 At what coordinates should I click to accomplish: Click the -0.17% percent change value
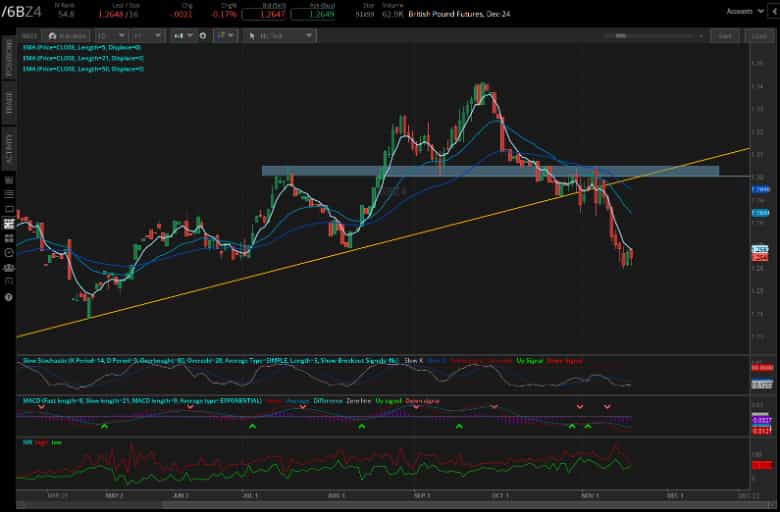coord(224,14)
